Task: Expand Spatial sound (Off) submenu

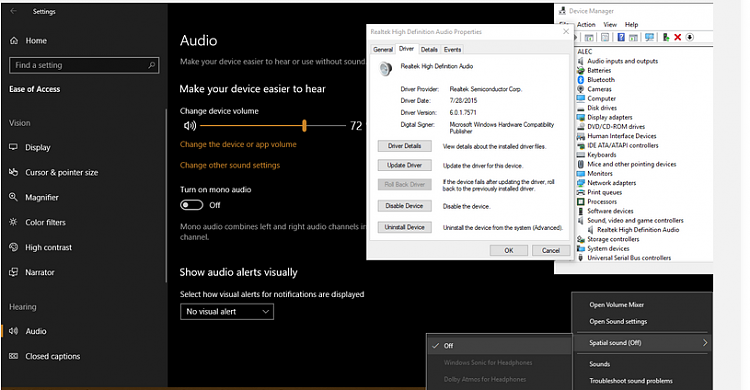Action: tap(642, 343)
